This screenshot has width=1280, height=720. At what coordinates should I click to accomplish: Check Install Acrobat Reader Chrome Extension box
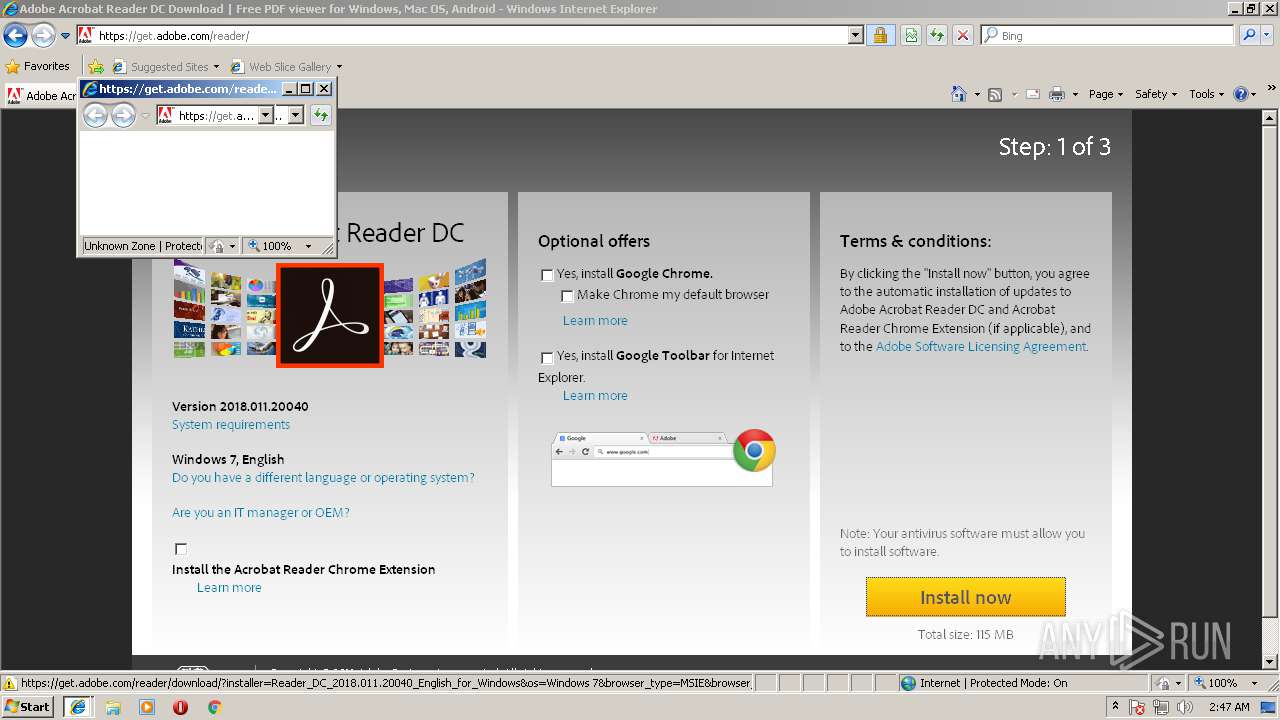pyautogui.click(x=180, y=549)
